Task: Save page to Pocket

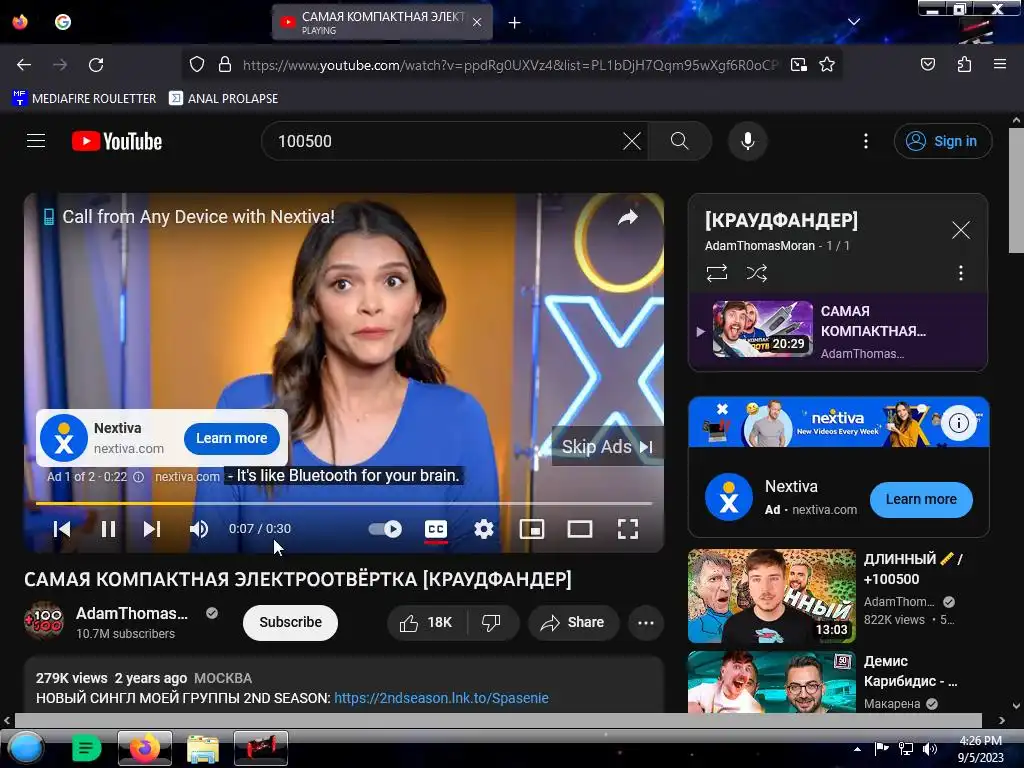Action: 928,65
